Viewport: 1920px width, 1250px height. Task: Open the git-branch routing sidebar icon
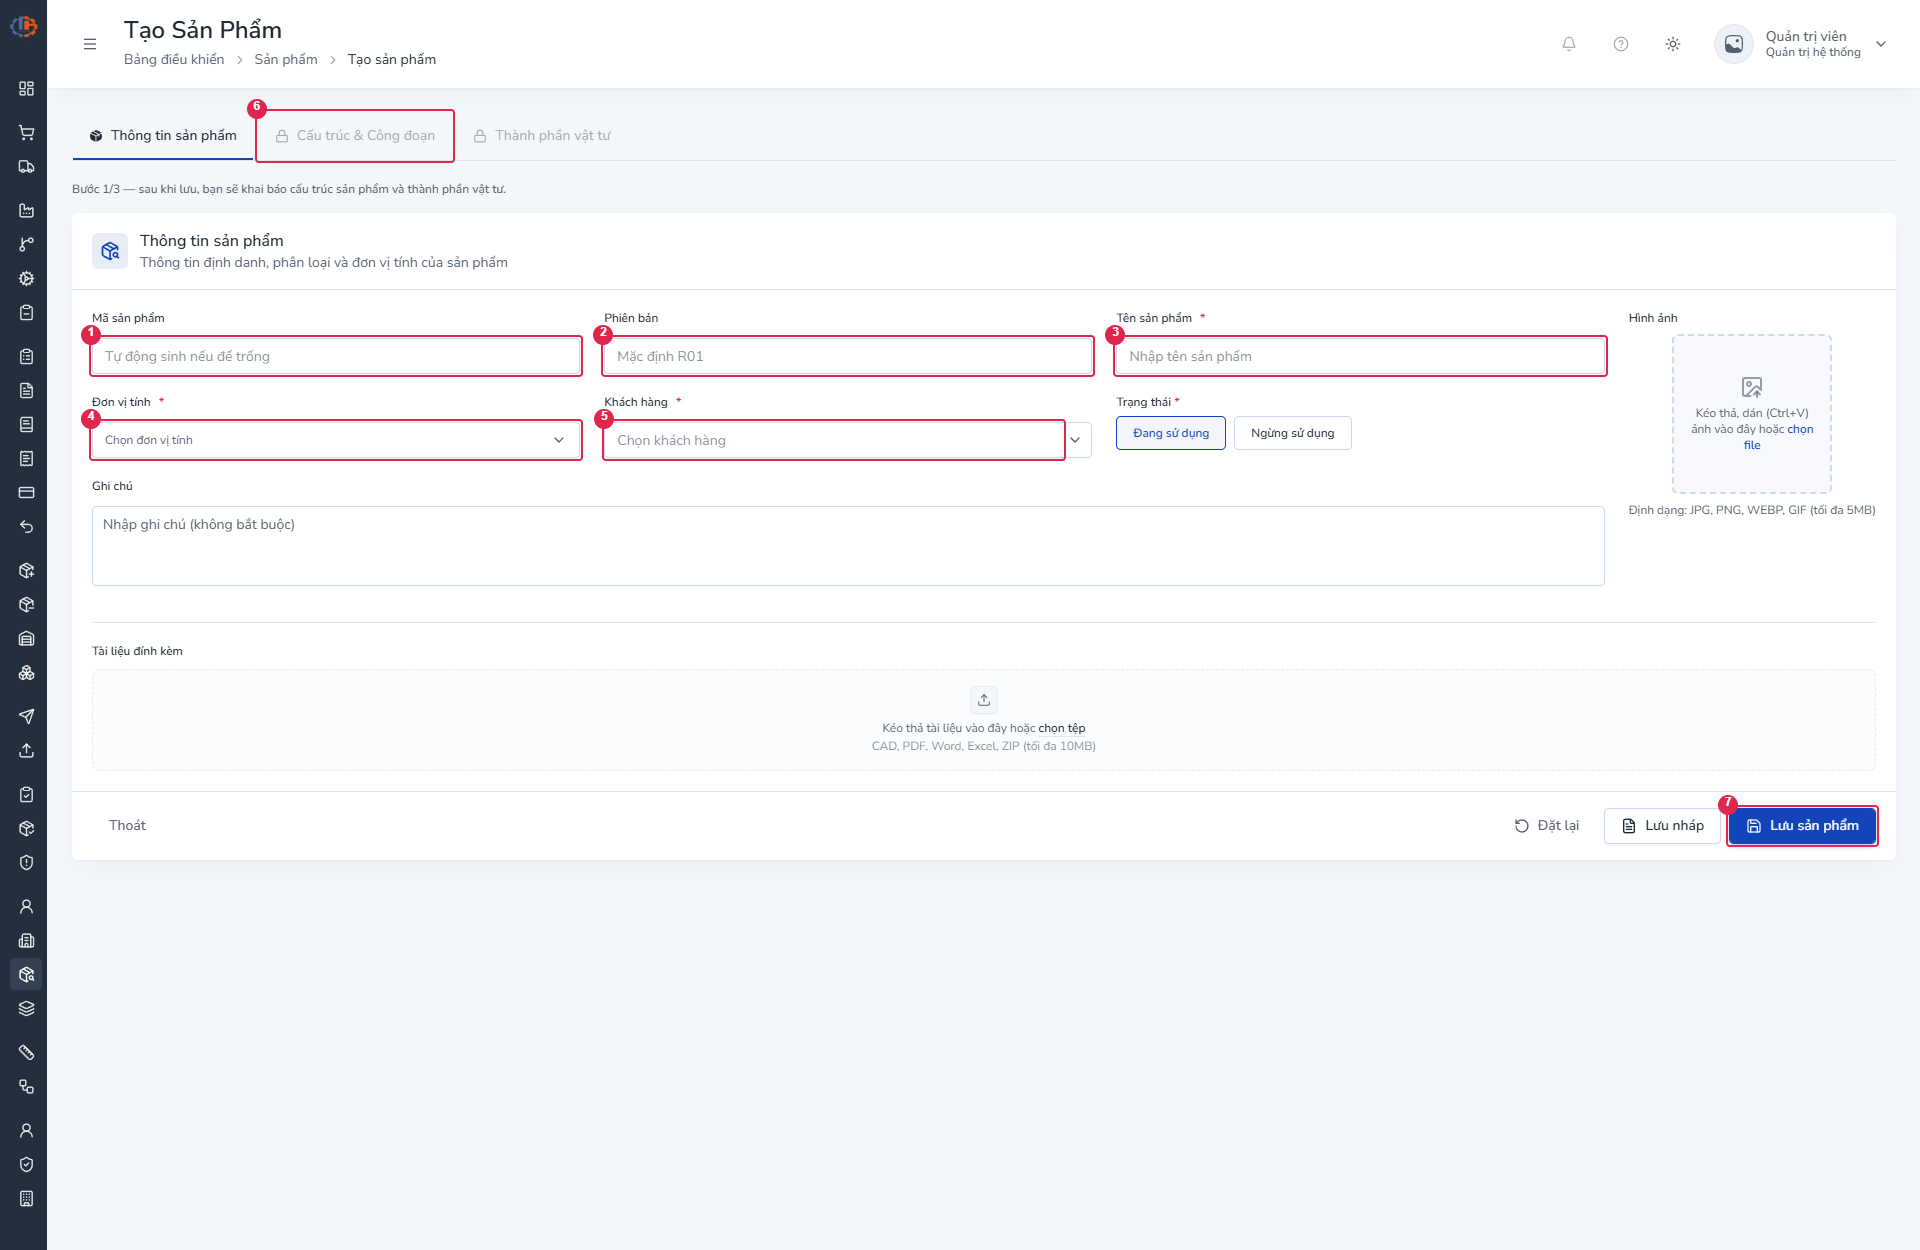(x=27, y=245)
